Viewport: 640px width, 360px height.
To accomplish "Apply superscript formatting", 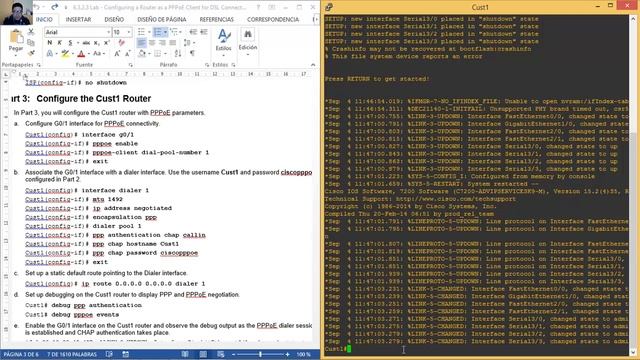I will [107, 42].
